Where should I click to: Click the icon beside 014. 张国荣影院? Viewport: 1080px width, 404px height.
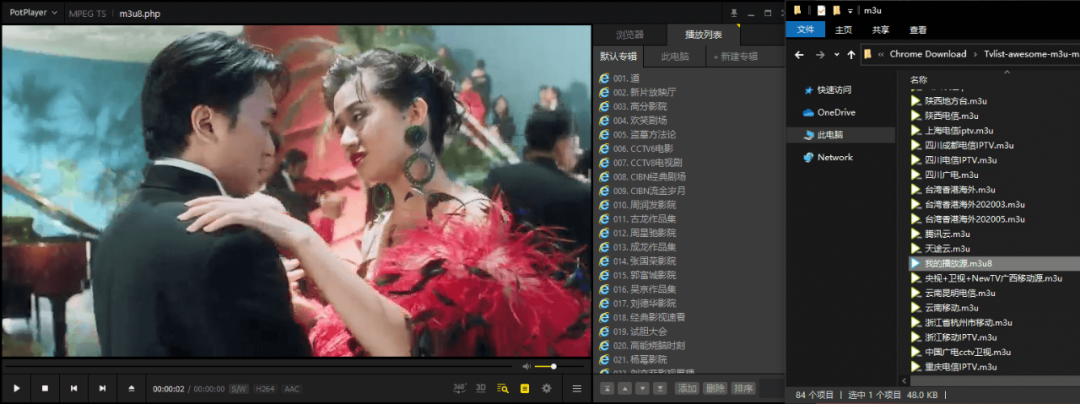click(604, 261)
